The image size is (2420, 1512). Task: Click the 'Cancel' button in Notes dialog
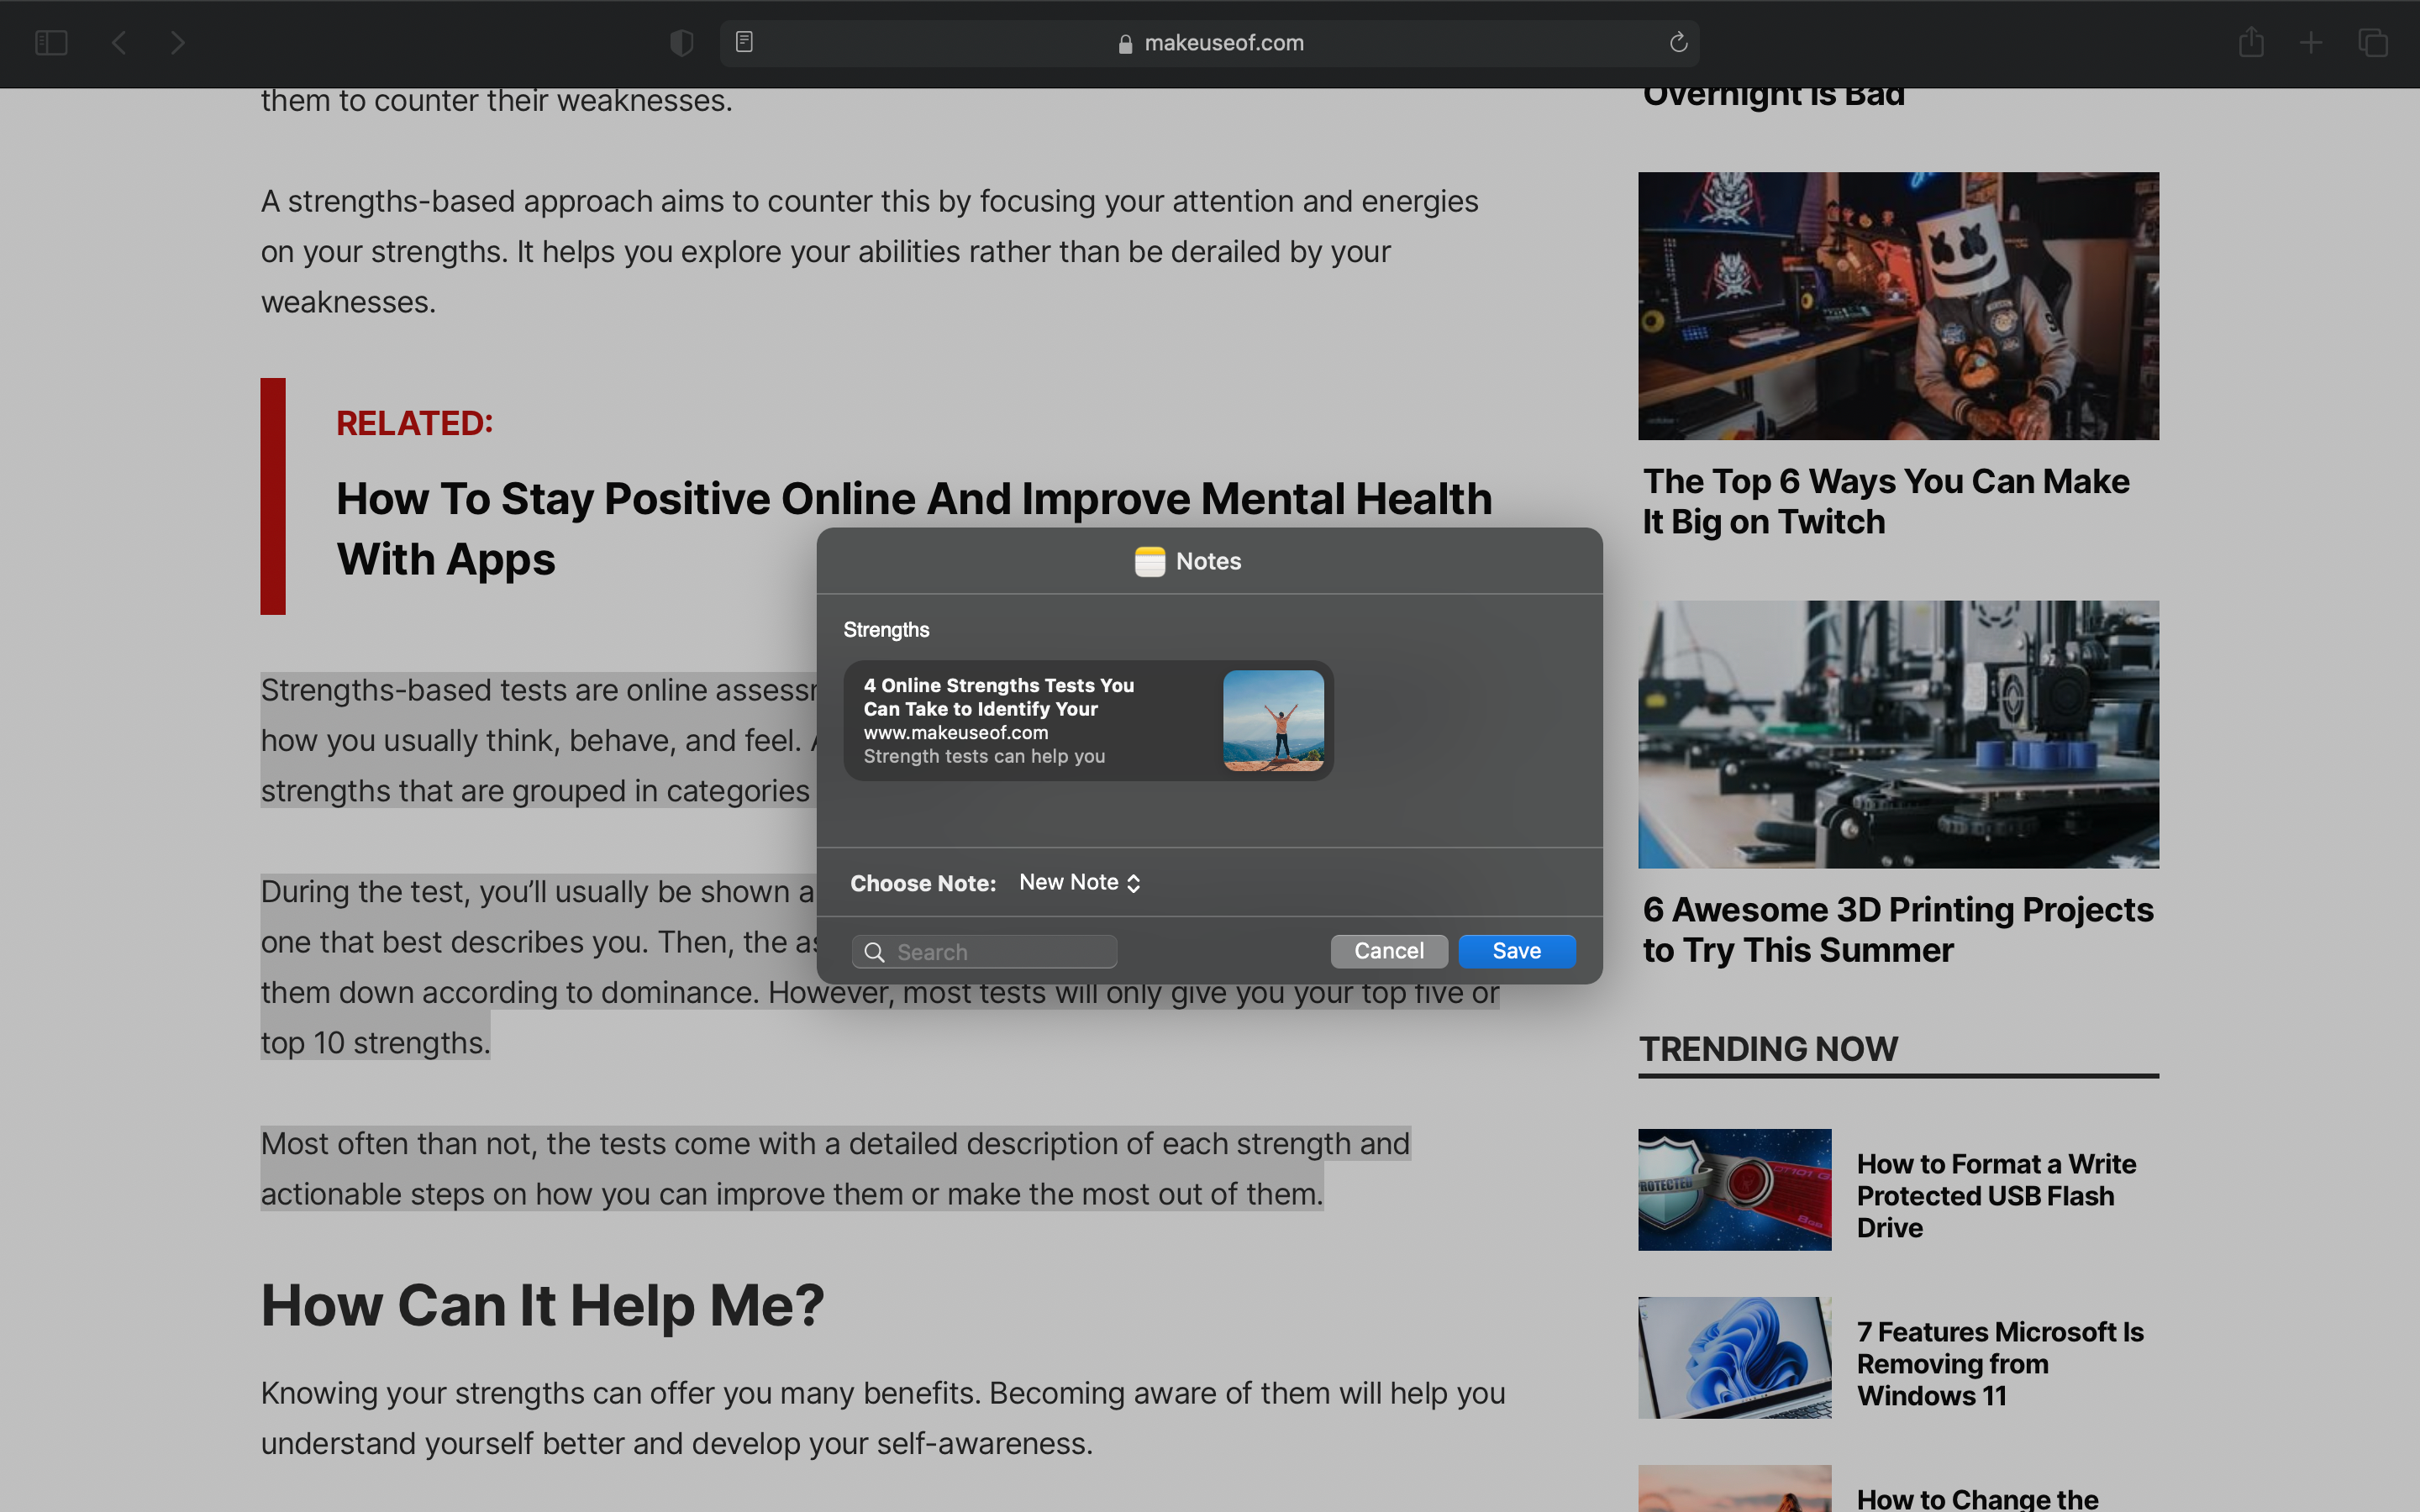tap(1389, 949)
